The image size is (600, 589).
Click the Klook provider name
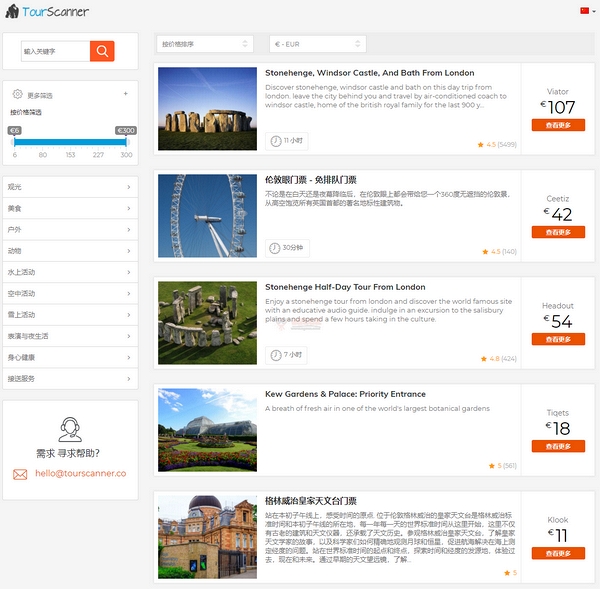[558, 520]
